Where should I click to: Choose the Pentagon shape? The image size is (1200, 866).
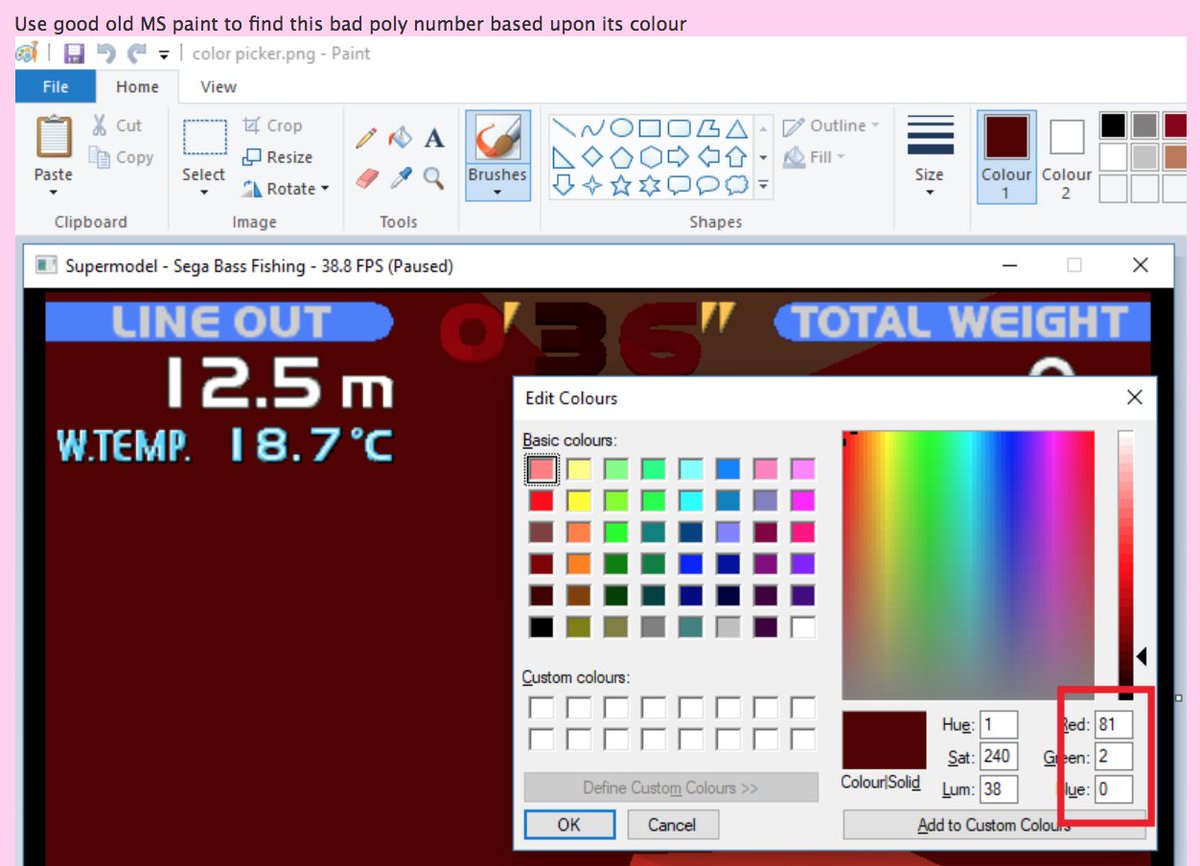[621, 157]
